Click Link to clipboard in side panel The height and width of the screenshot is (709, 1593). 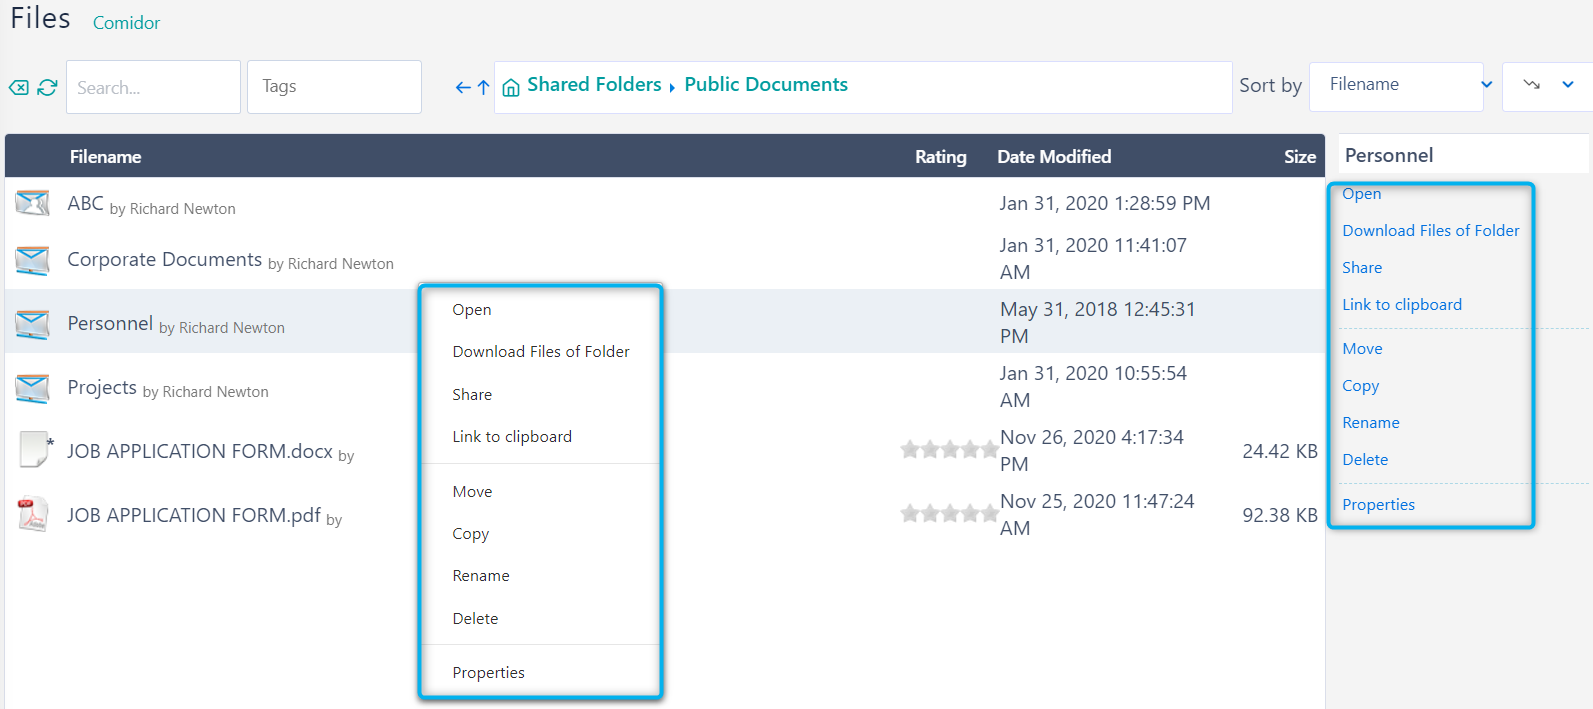coord(1402,305)
